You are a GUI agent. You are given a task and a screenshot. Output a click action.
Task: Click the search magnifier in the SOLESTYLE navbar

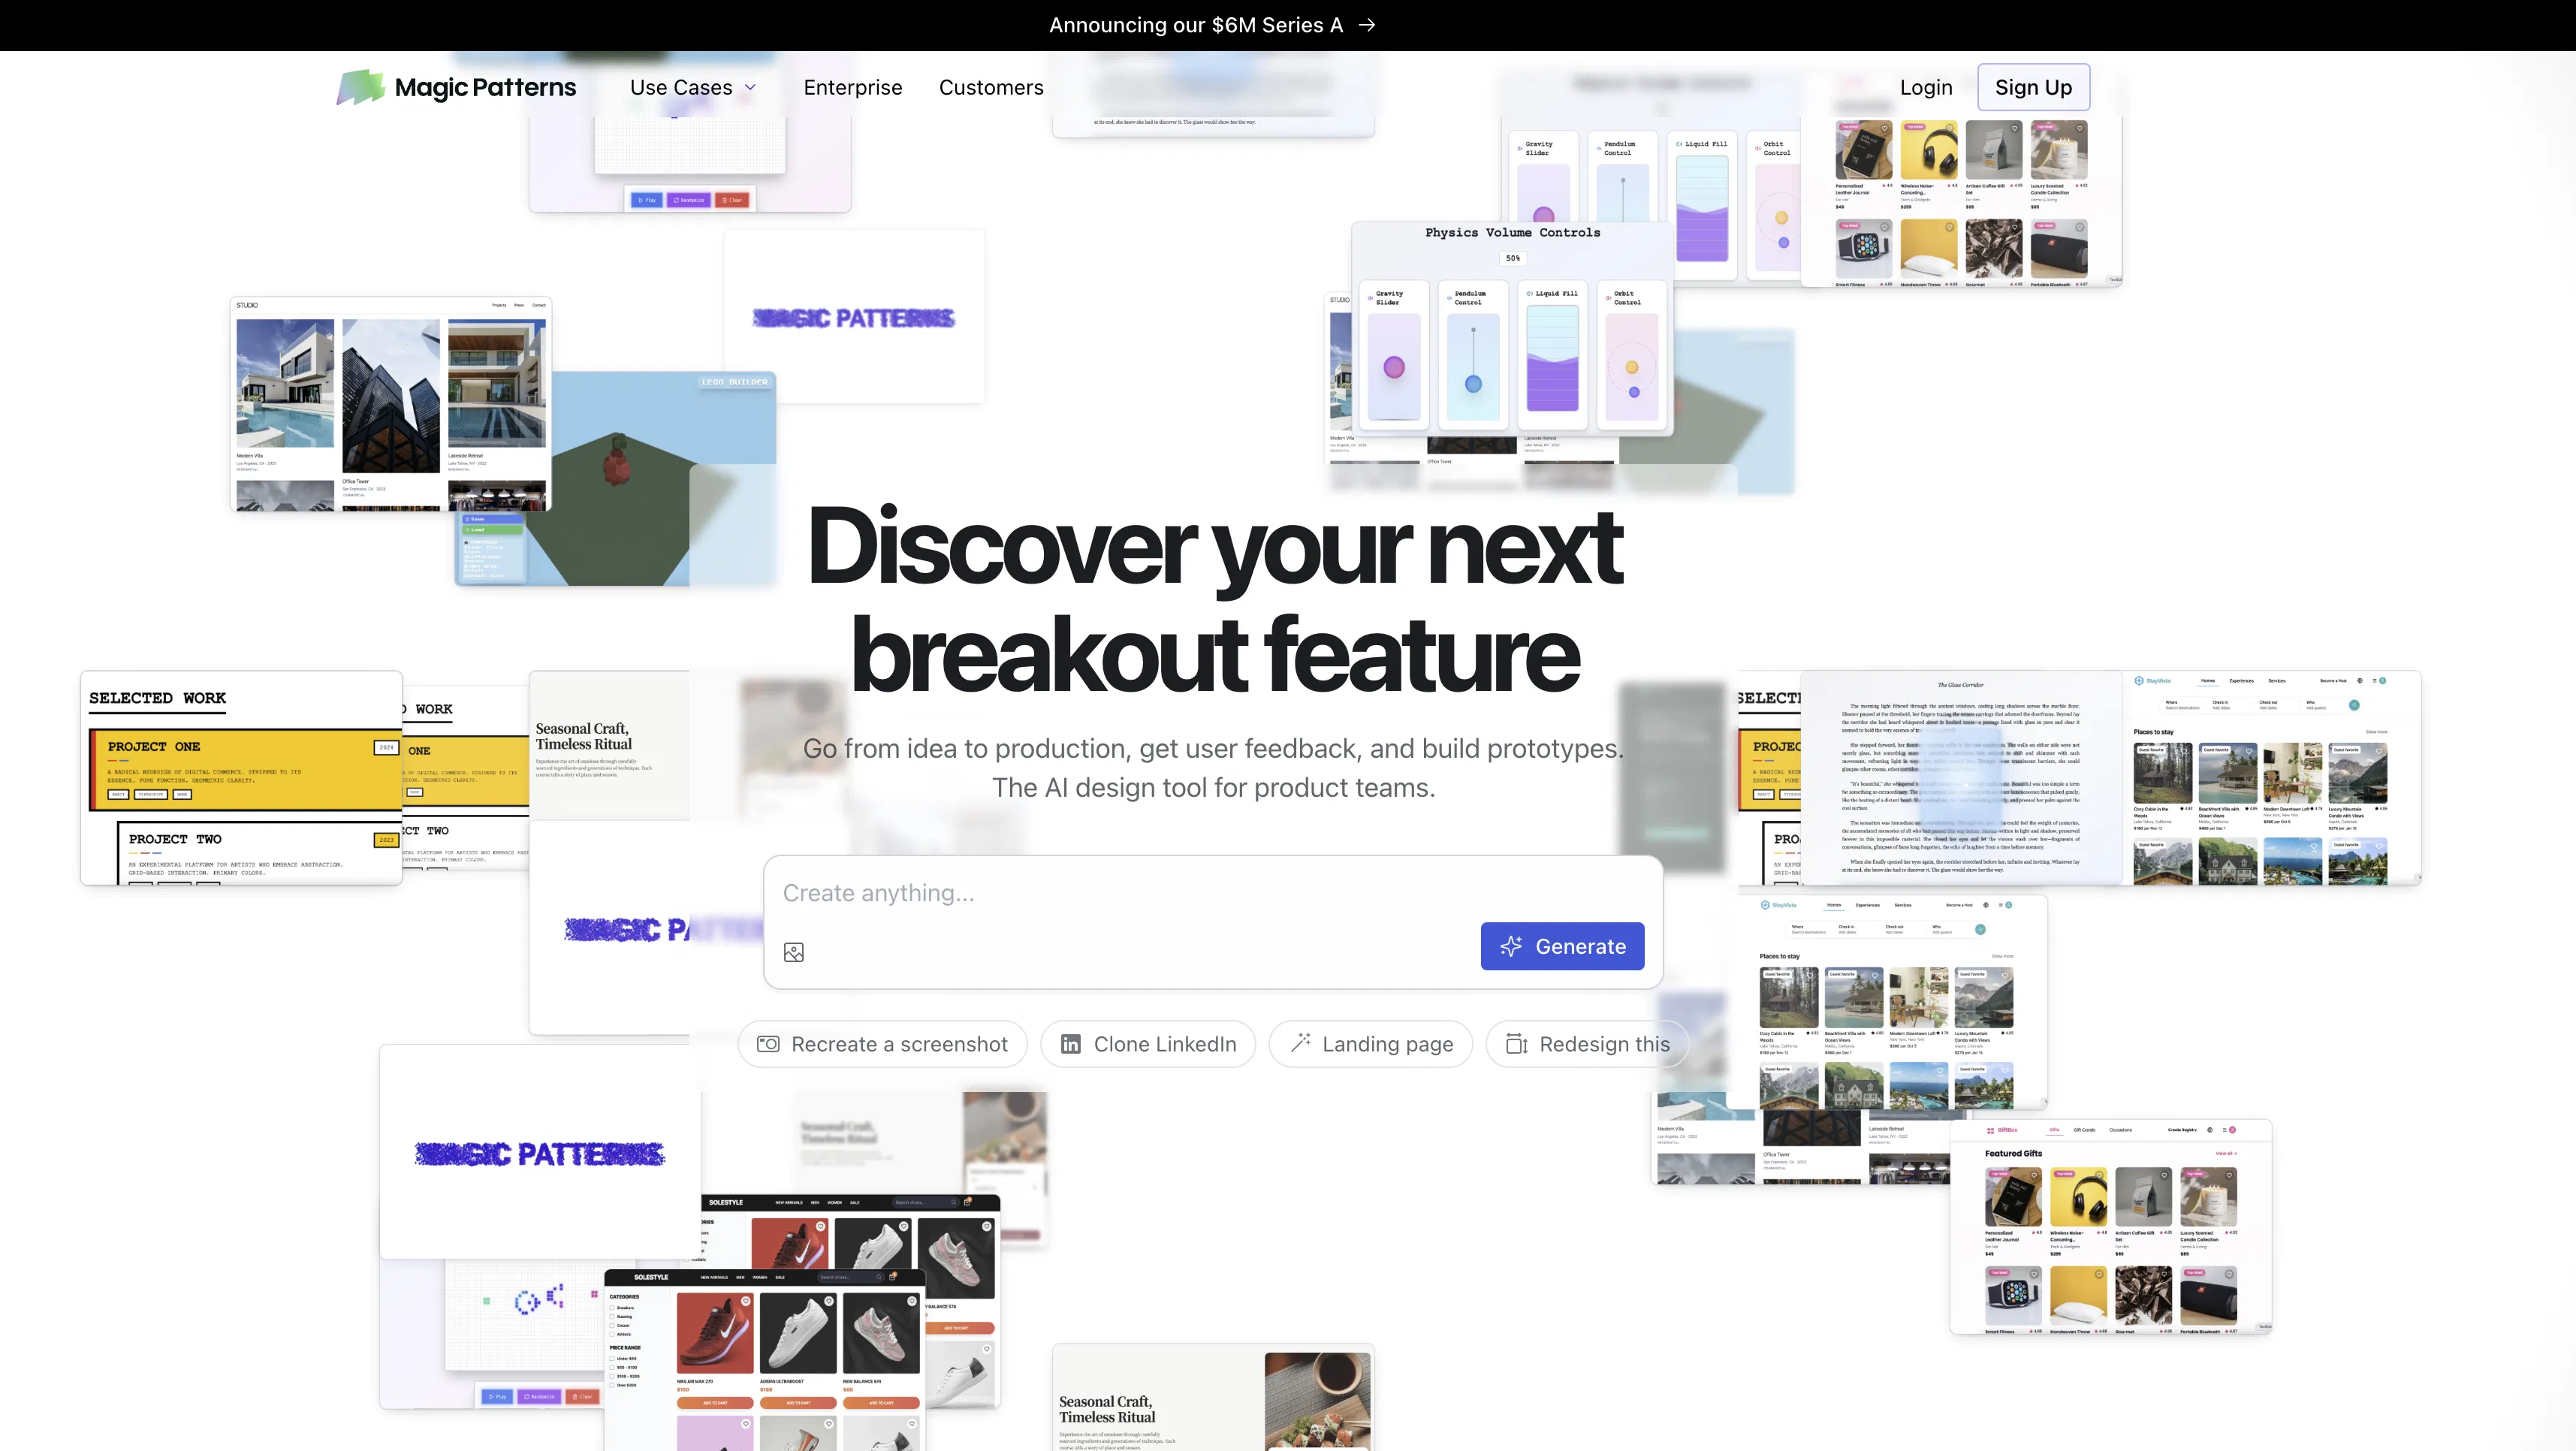880,1278
